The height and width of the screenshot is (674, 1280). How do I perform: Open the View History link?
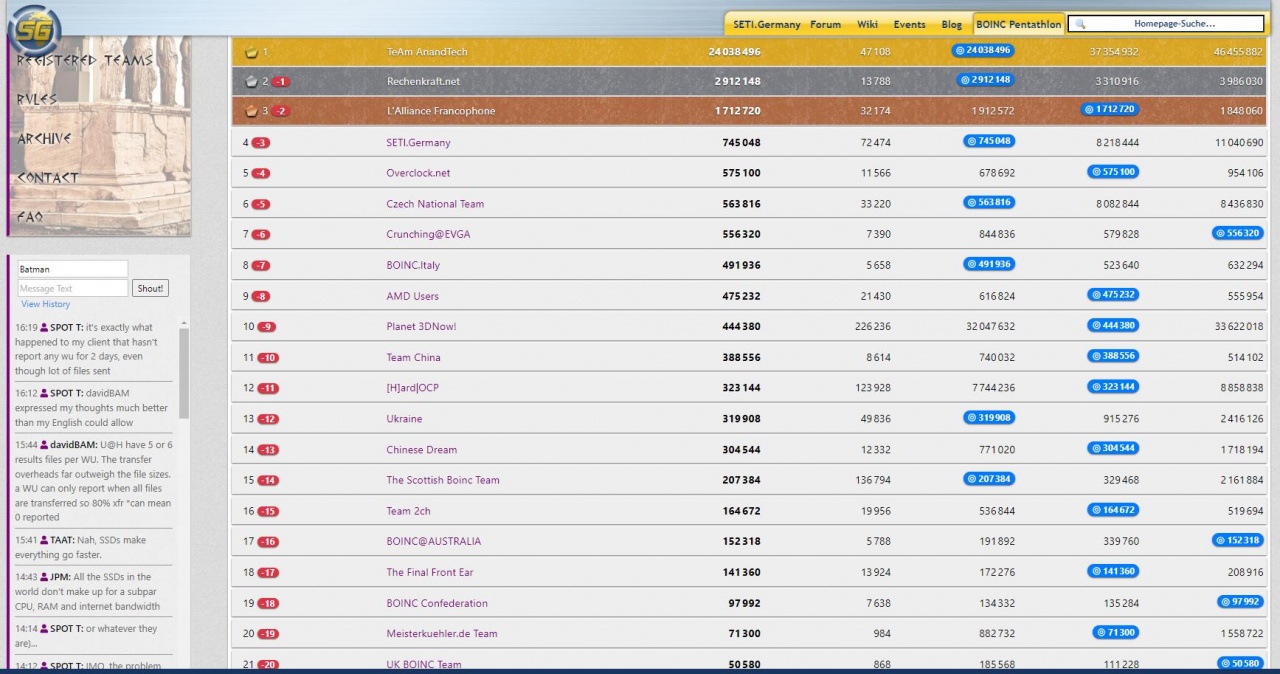[46, 304]
